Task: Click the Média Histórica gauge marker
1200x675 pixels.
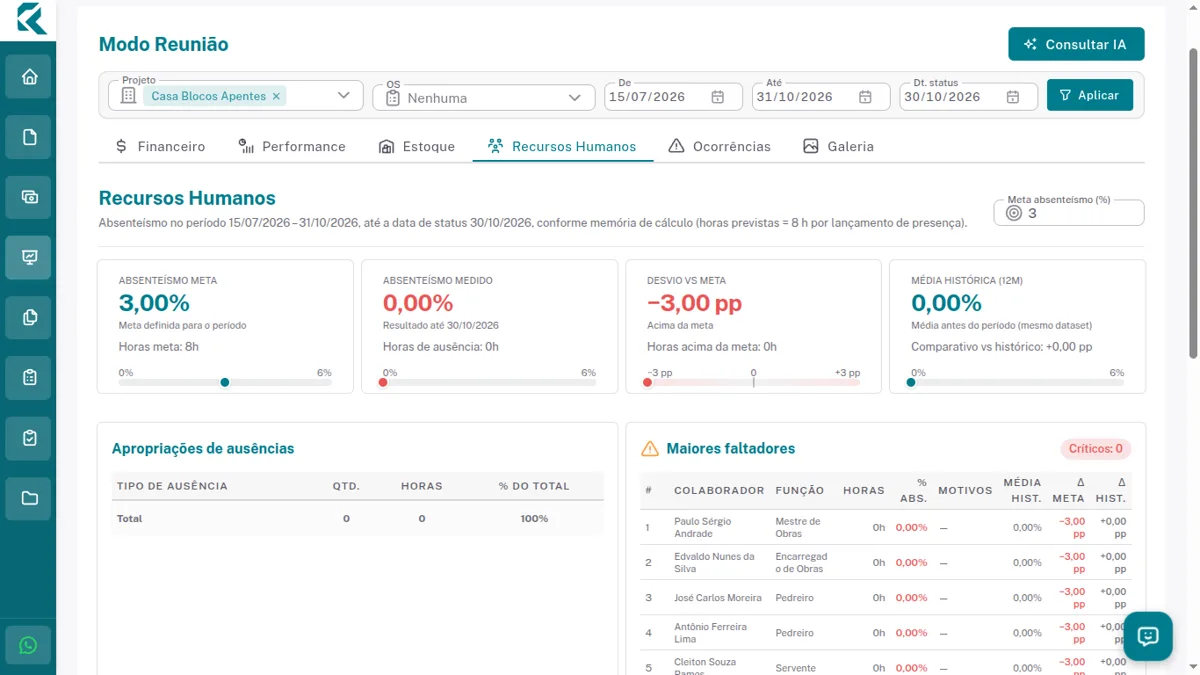Action: coord(911,382)
